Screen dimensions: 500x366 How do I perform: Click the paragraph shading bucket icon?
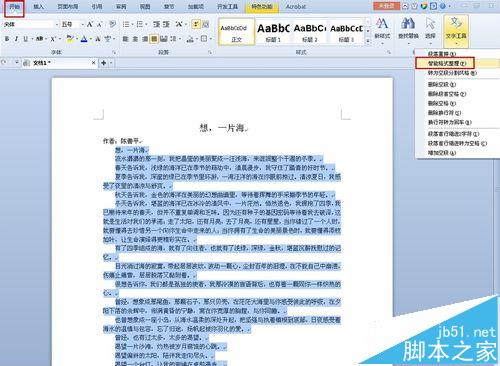[190, 39]
